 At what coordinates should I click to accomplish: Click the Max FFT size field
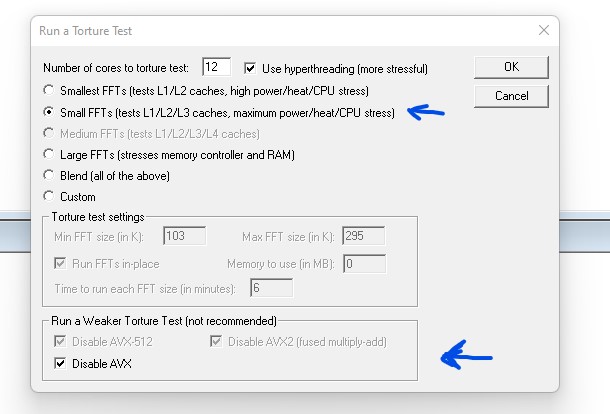(x=363, y=237)
